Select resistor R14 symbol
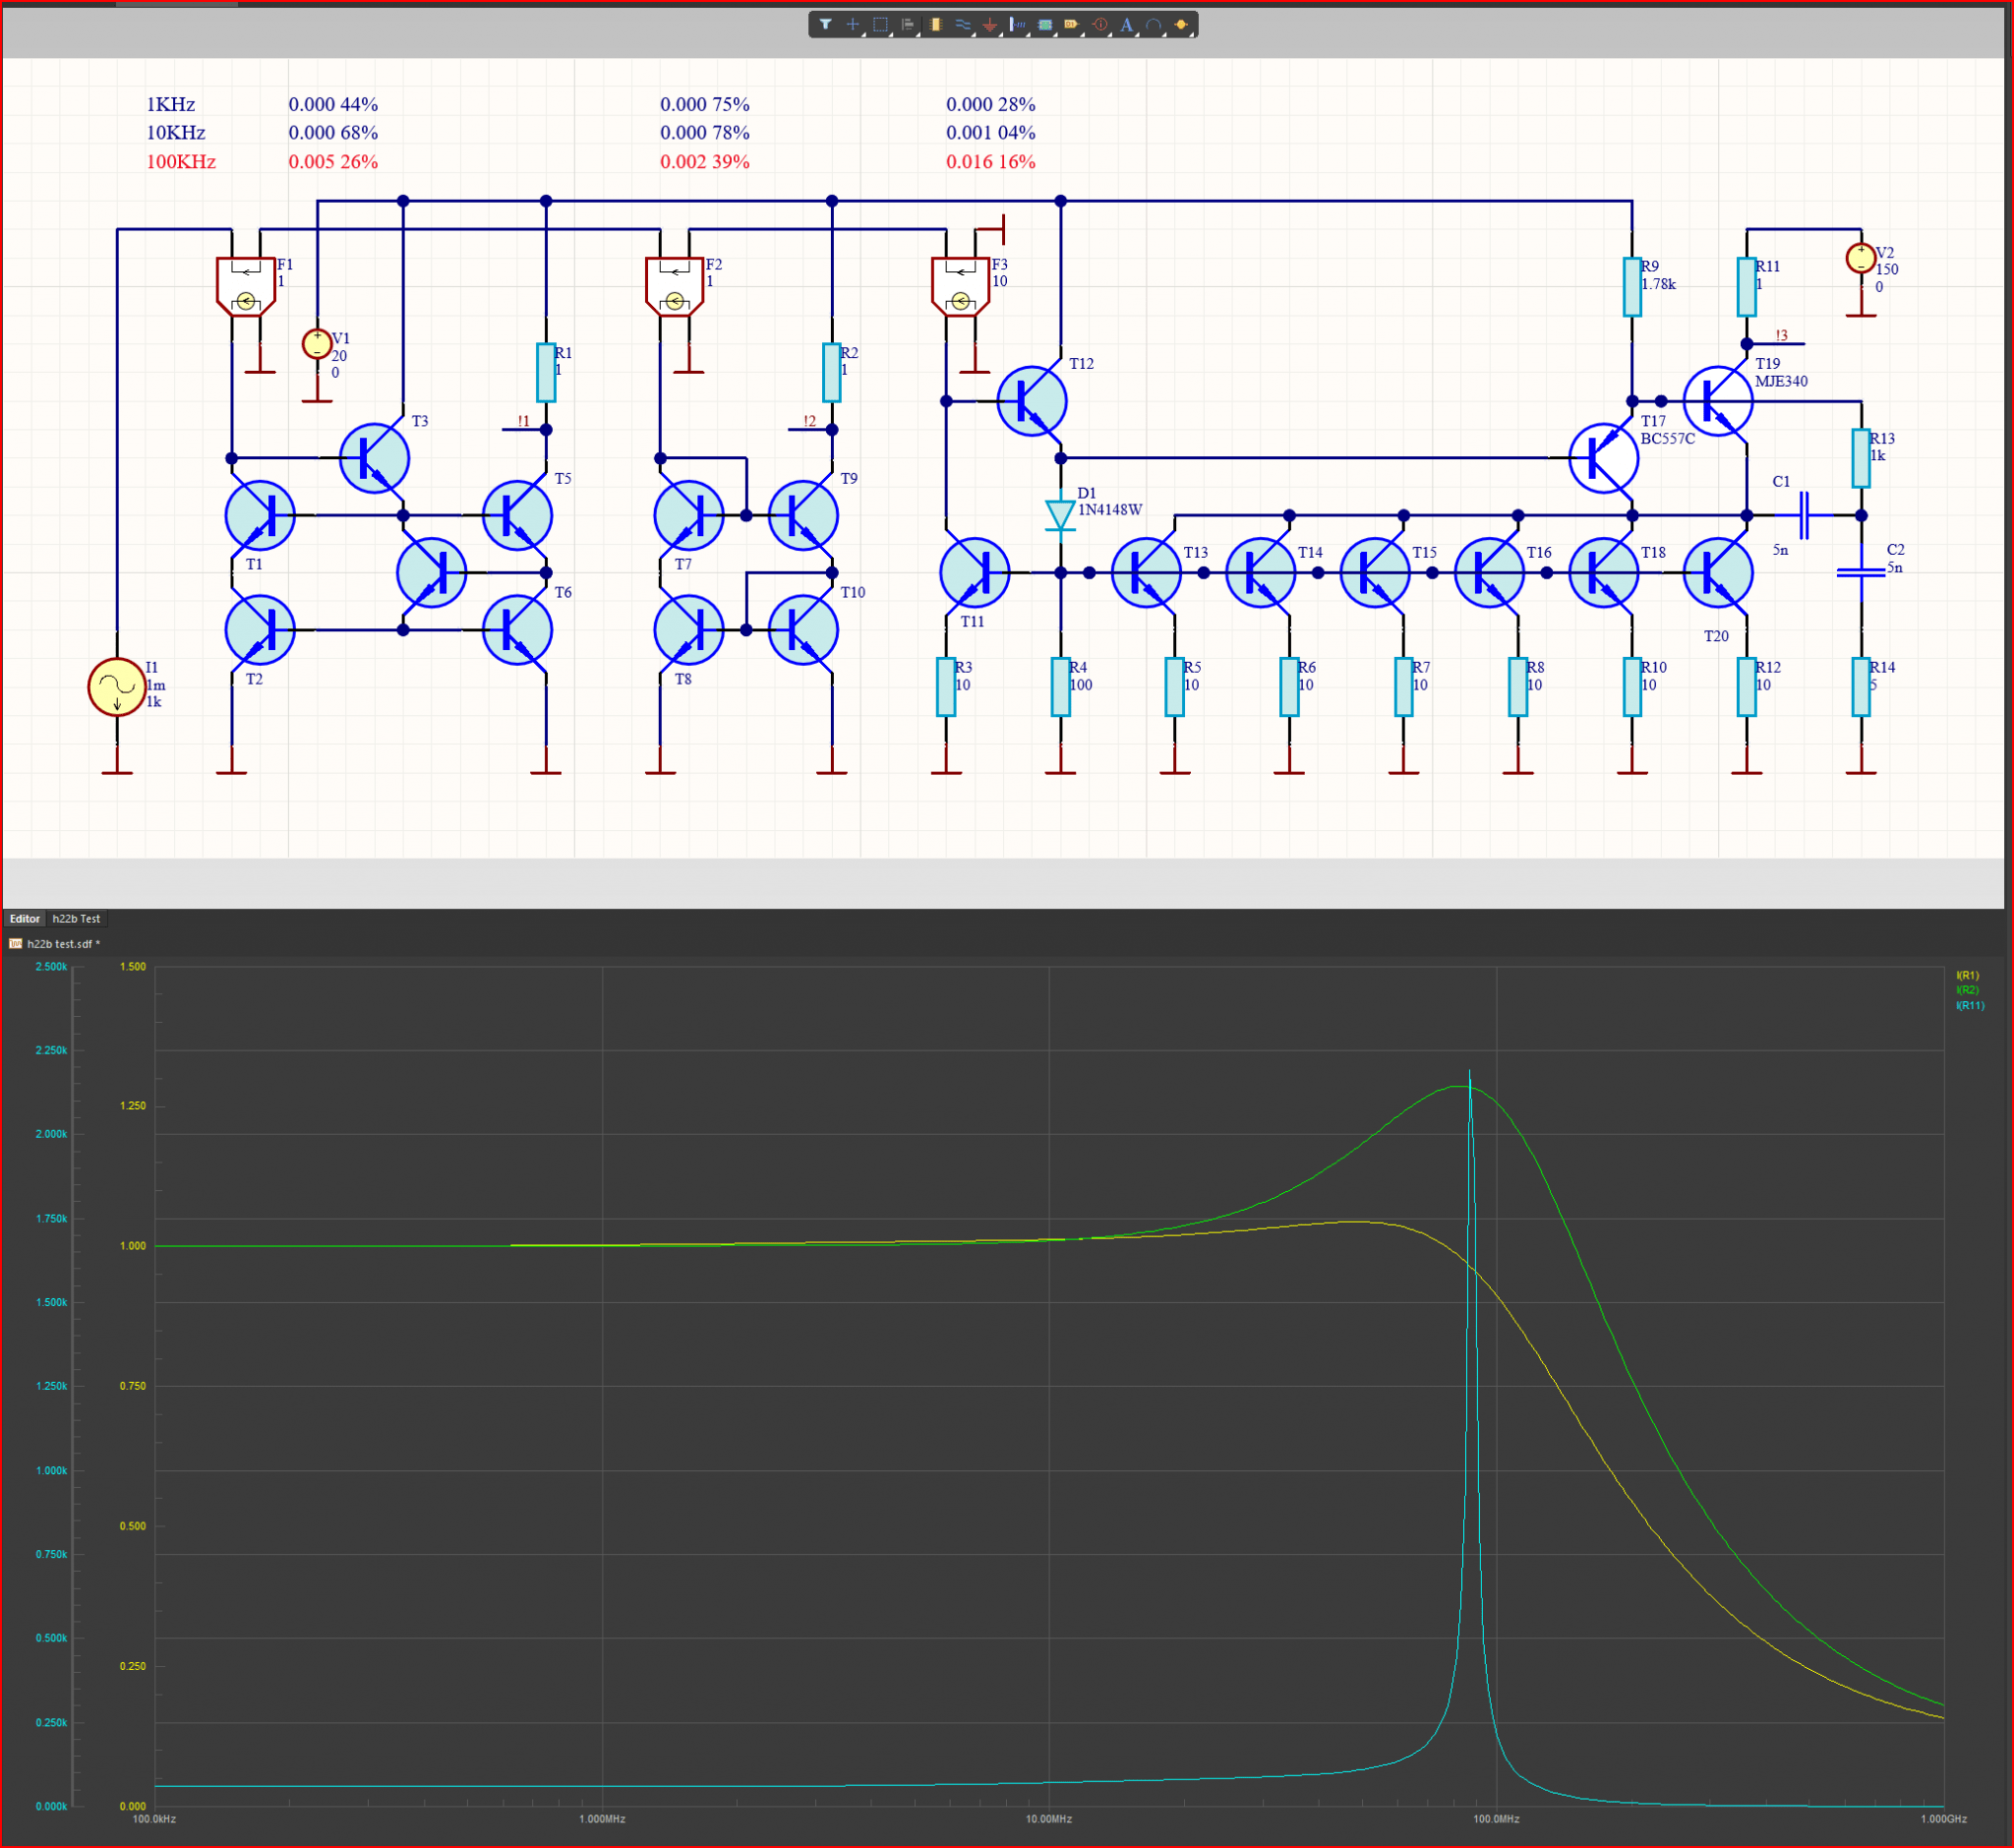The height and width of the screenshot is (1848, 2014). click(1860, 687)
